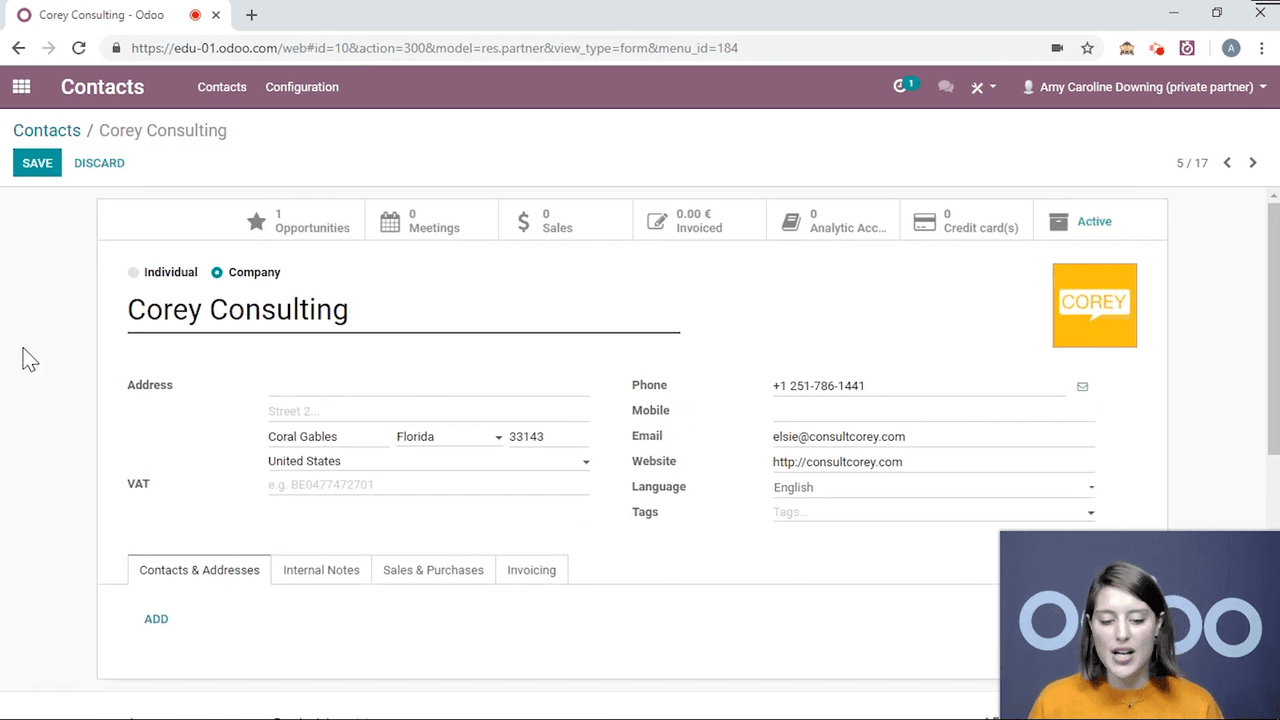
Task: Toggle the Active archive status
Action: point(1059,221)
